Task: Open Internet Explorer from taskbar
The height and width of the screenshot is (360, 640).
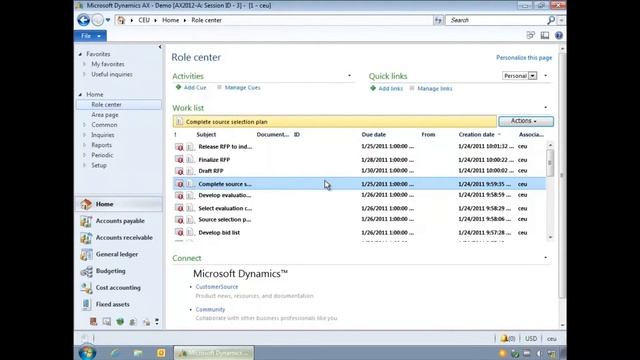Action: (115, 353)
